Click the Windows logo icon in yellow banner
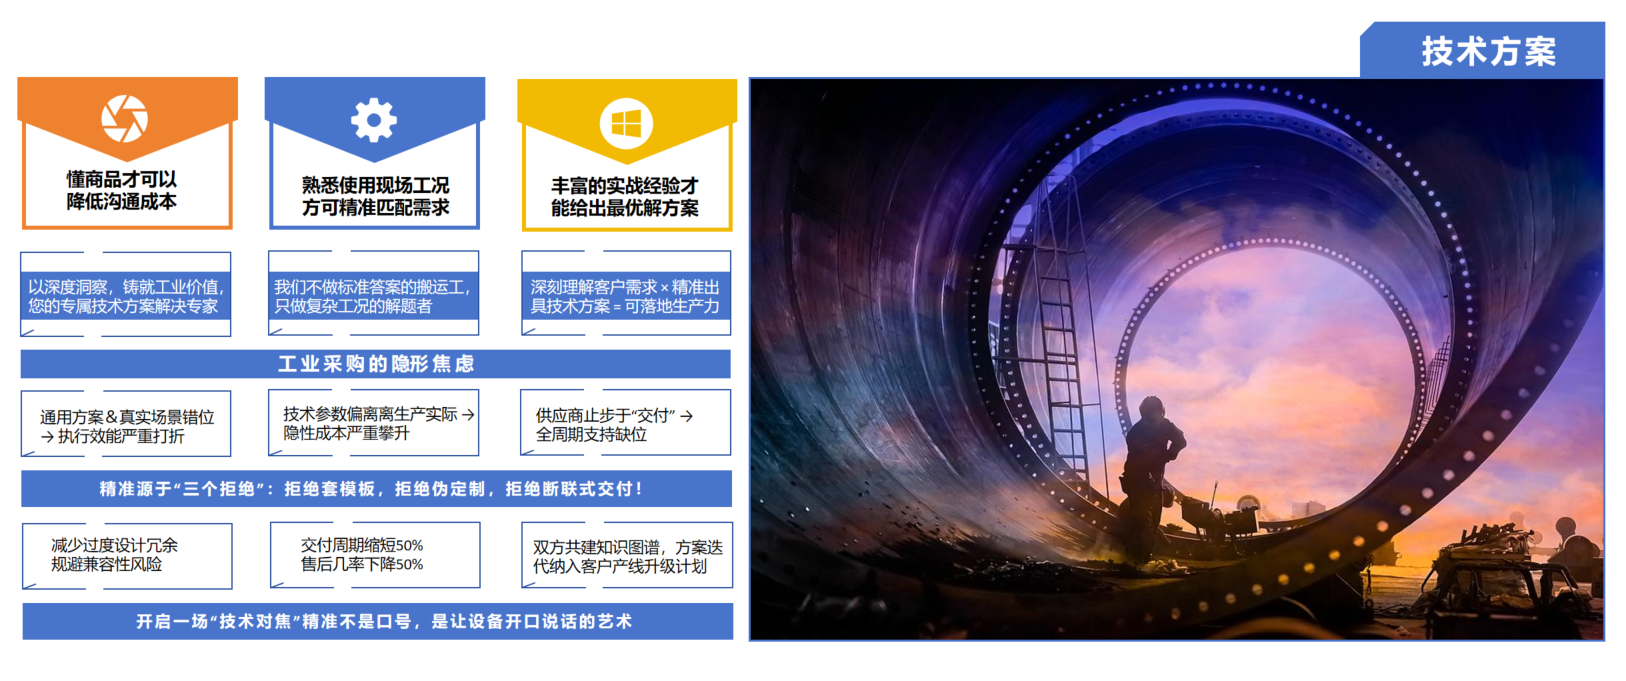The width and height of the screenshot is (1626, 681). (x=626, y=124)
